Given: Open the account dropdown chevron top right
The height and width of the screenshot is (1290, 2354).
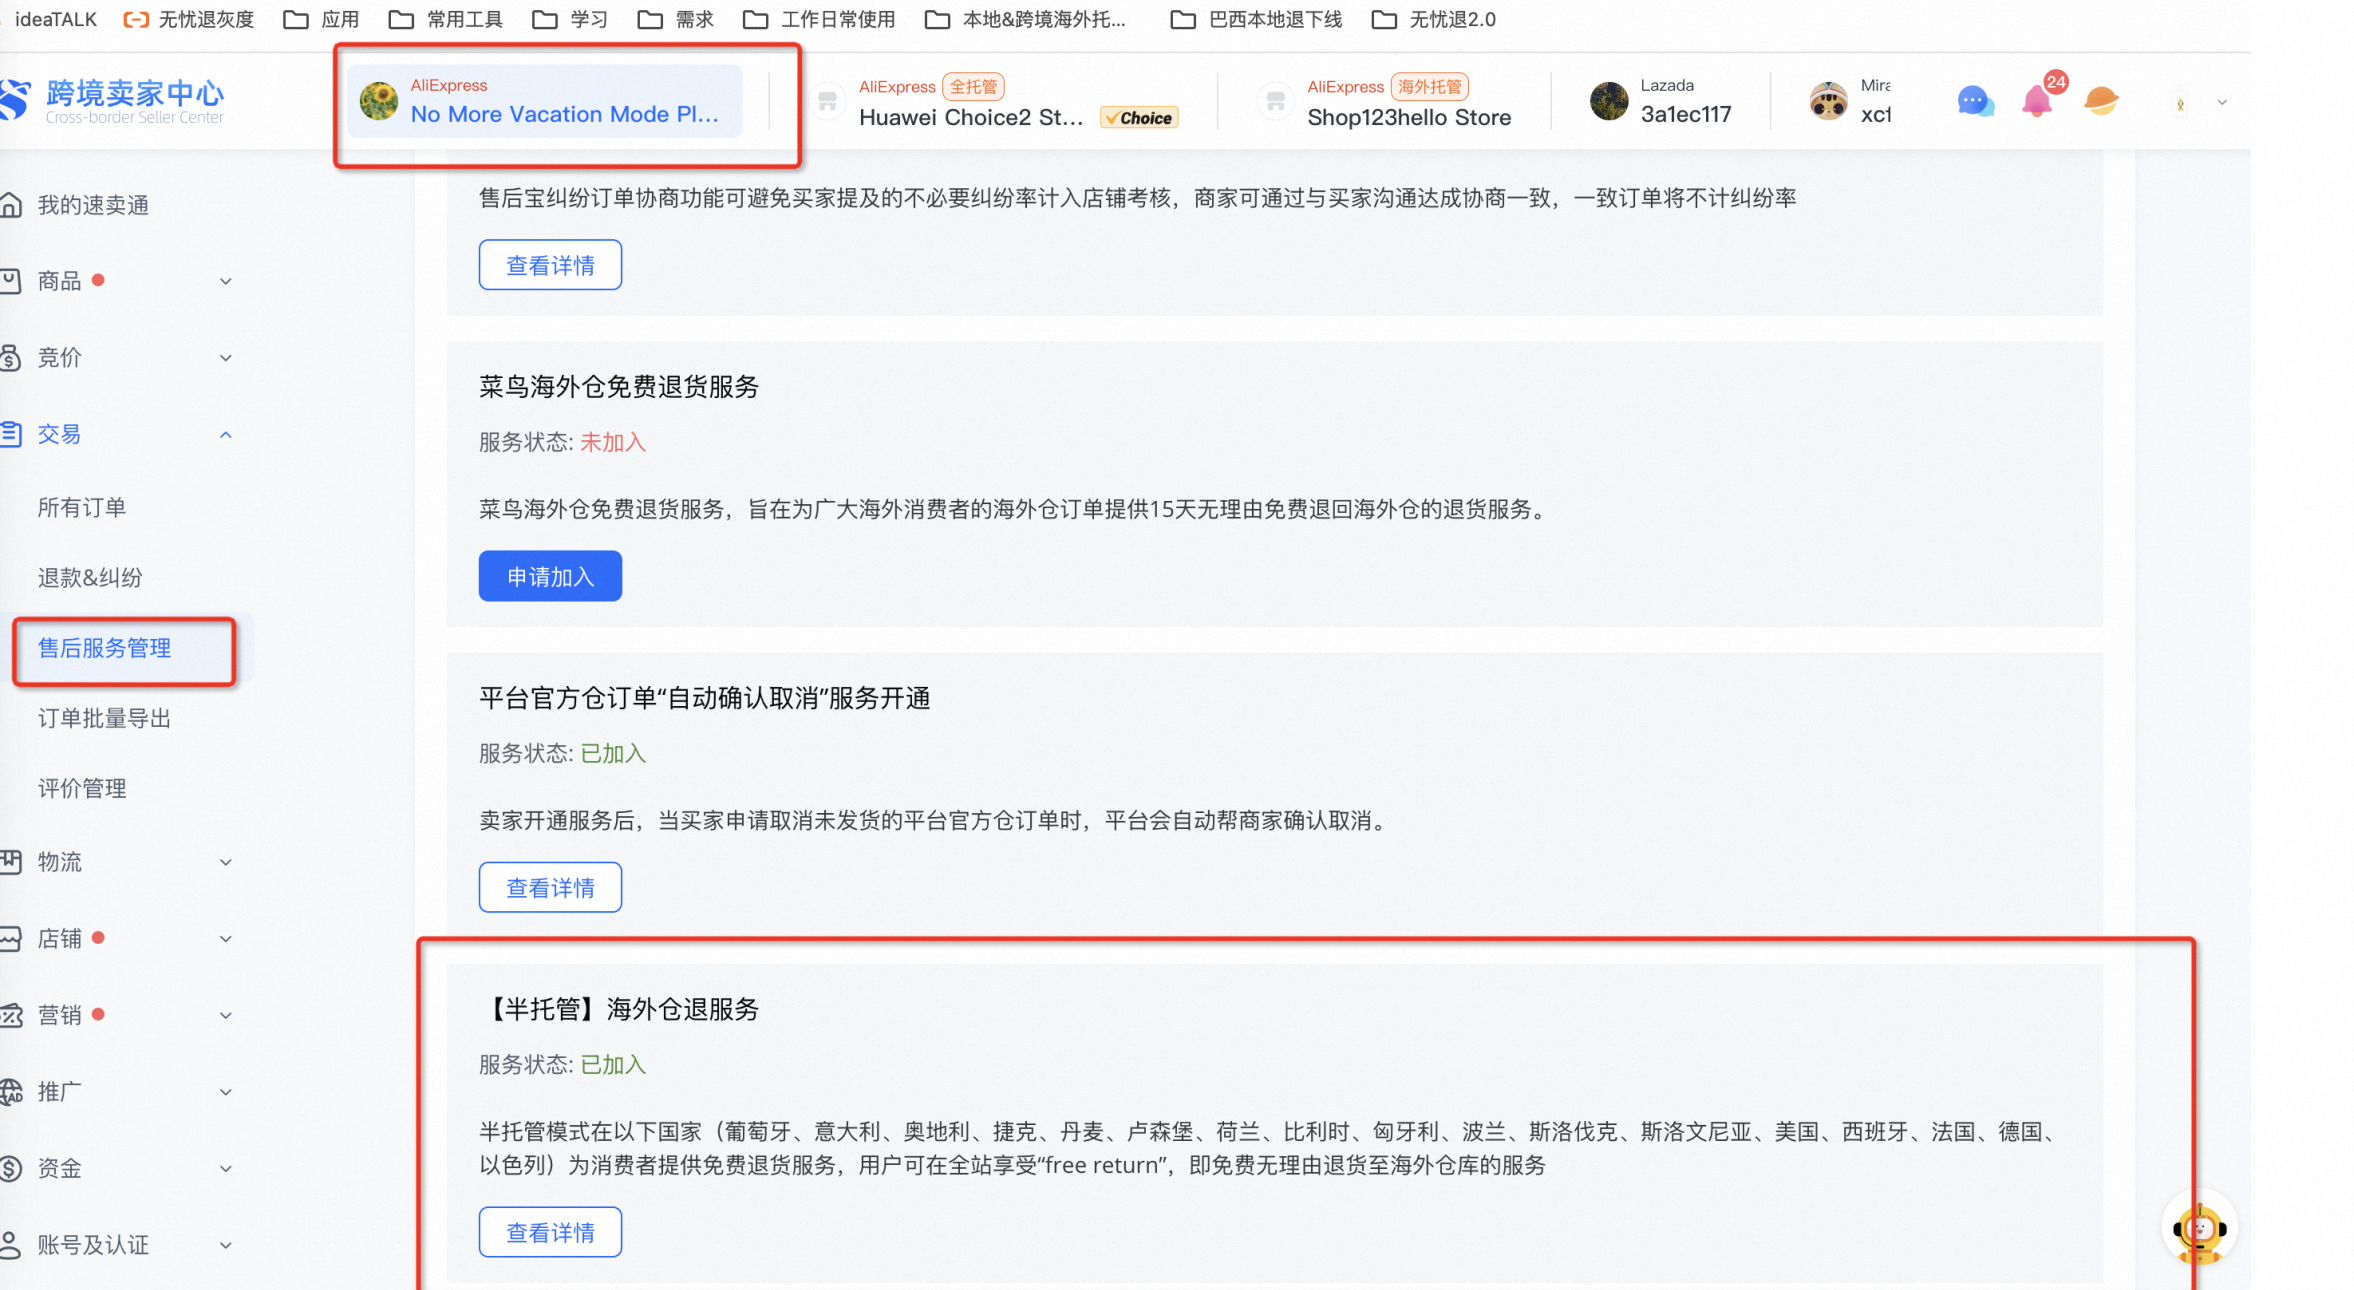Looking at the screenshot, I should click(x=2222, y=102).
